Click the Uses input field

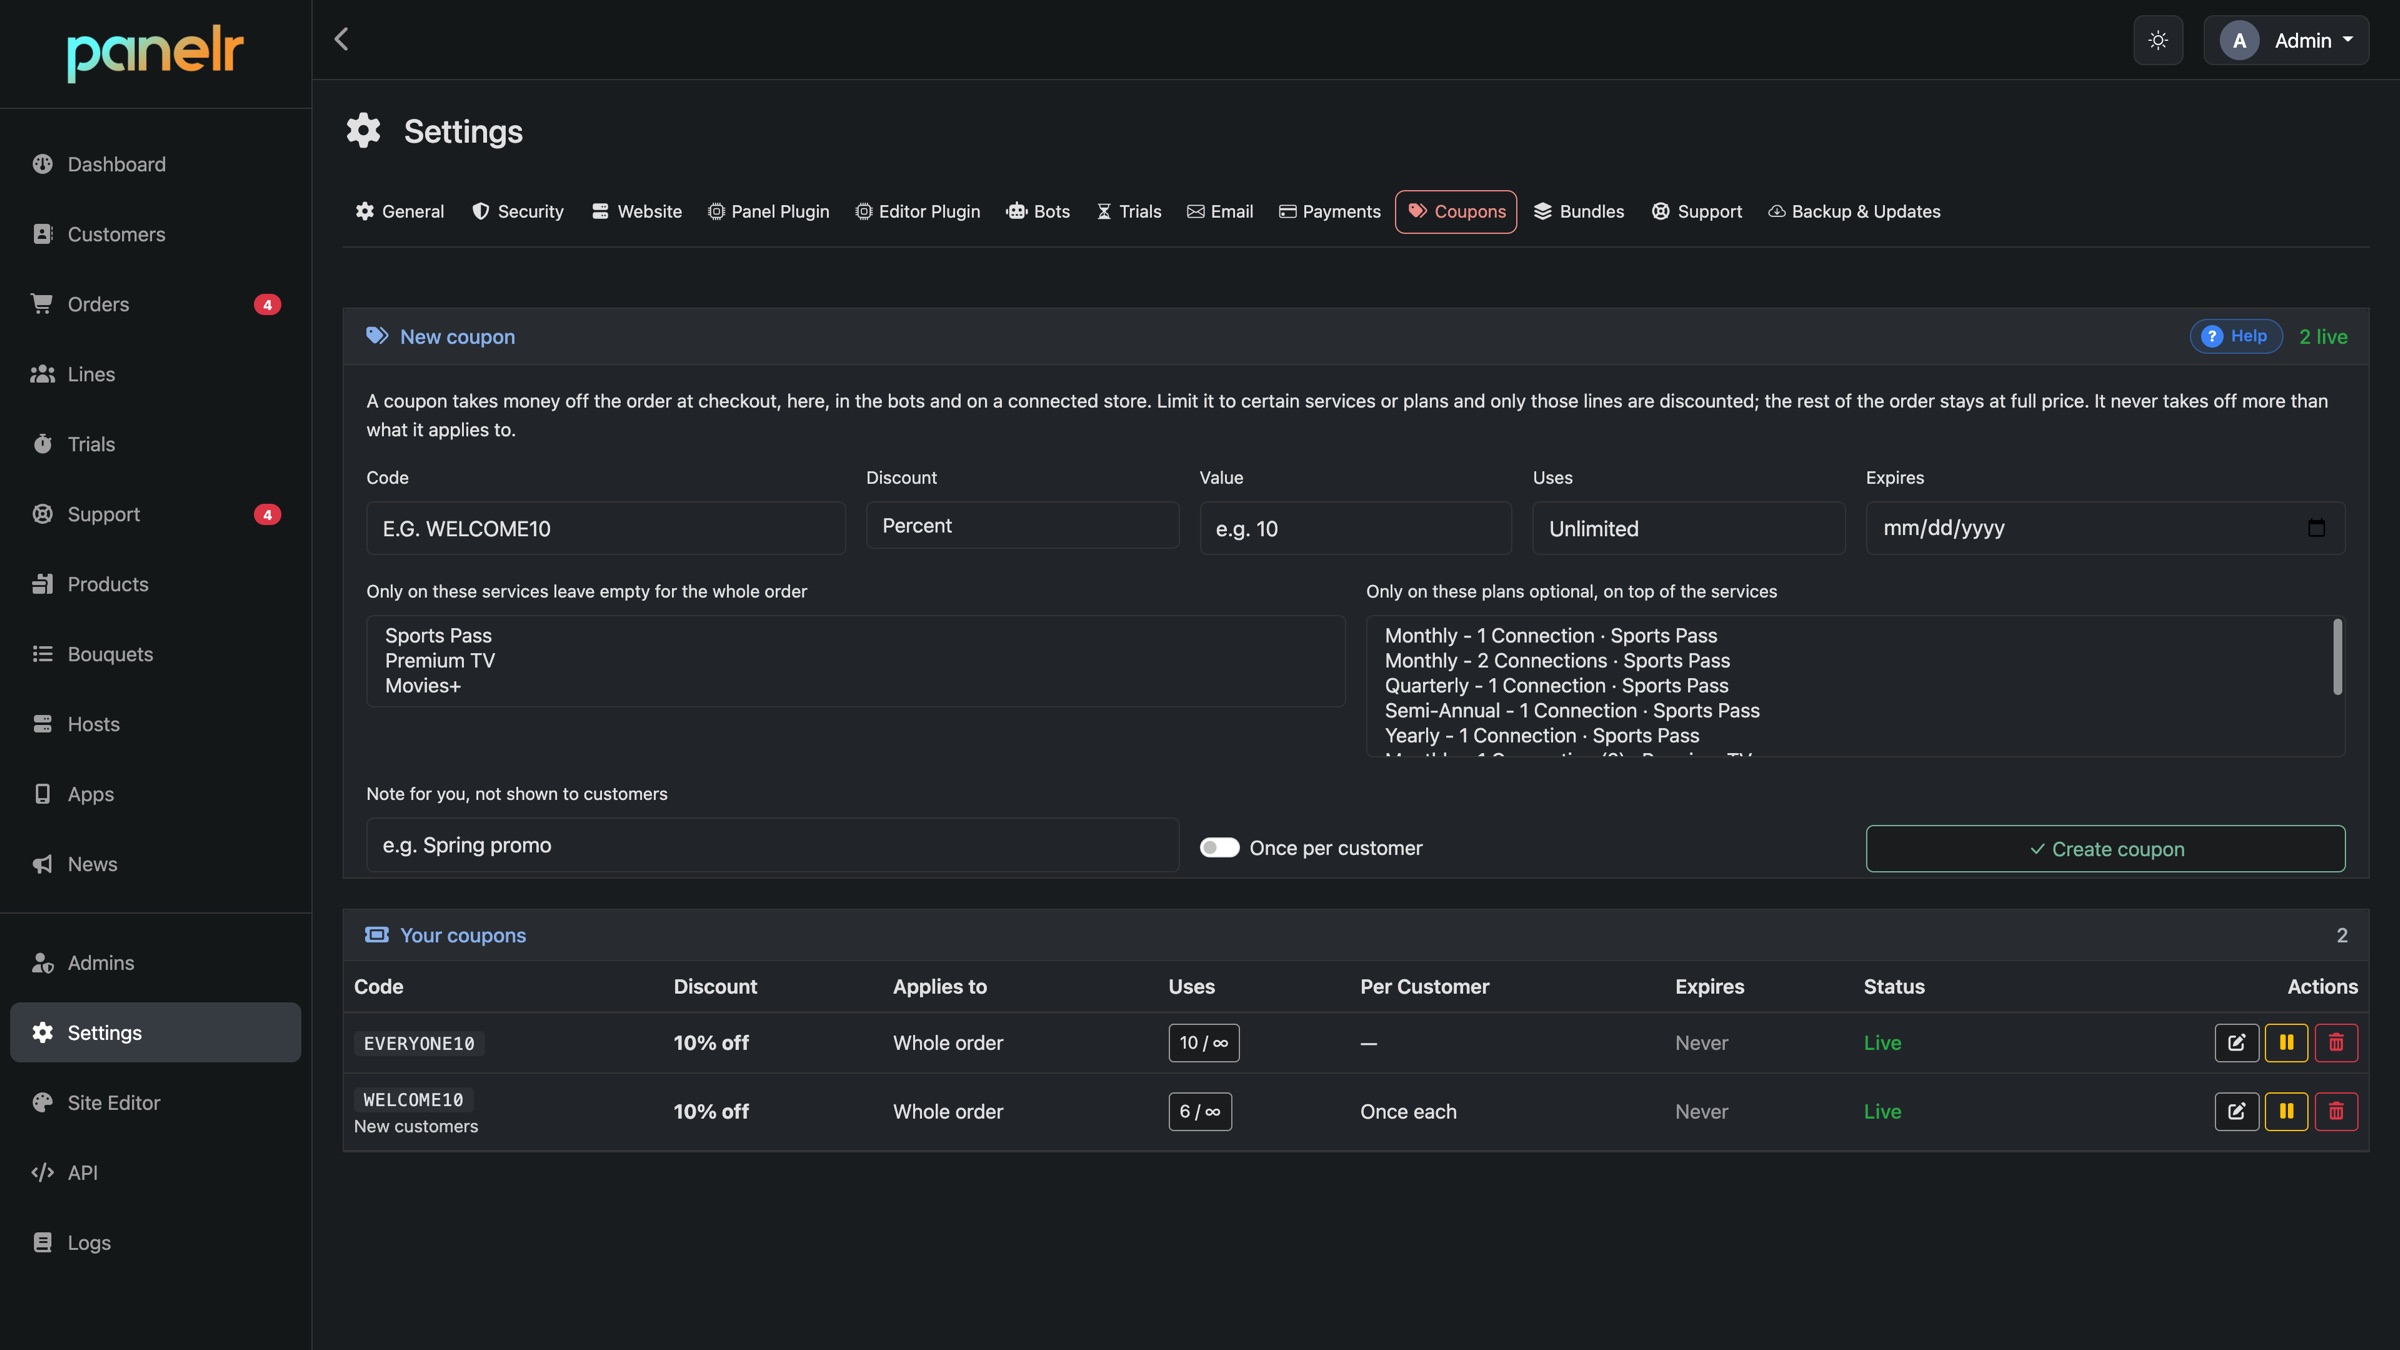1688,528
